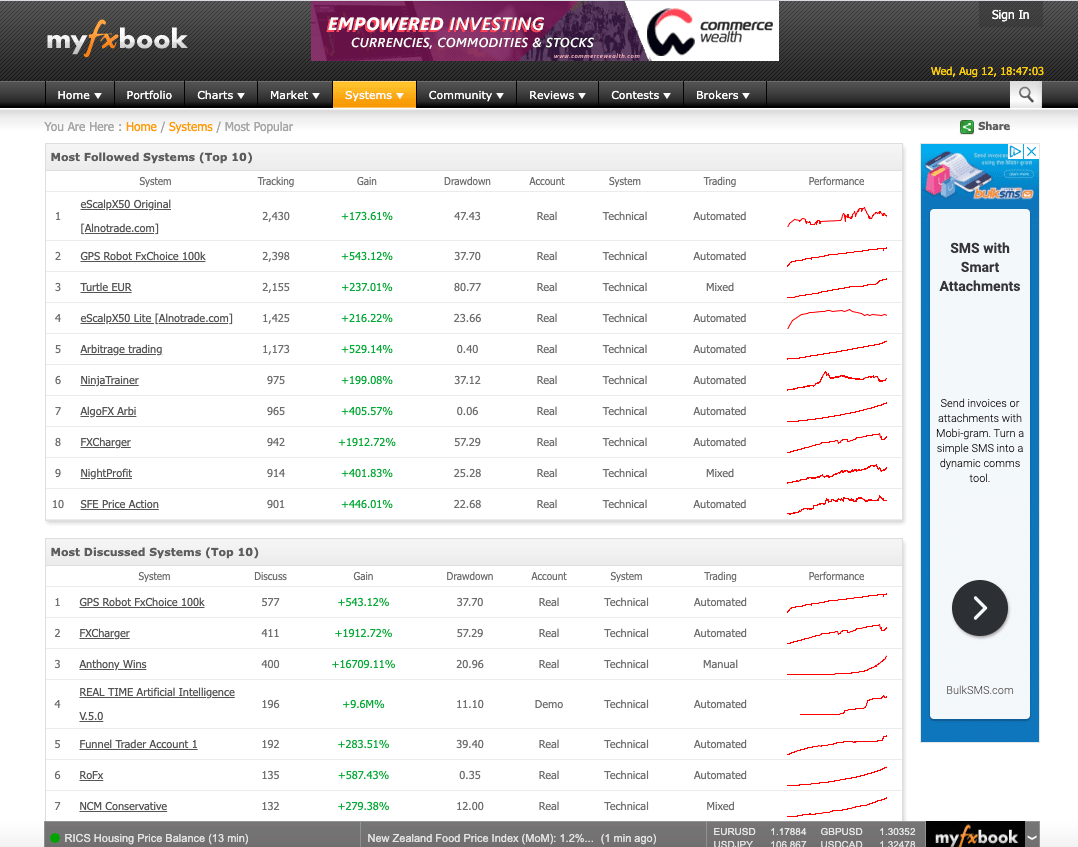Open the Charts dropdown menu
1078x847 pixels.
(220, 94)
